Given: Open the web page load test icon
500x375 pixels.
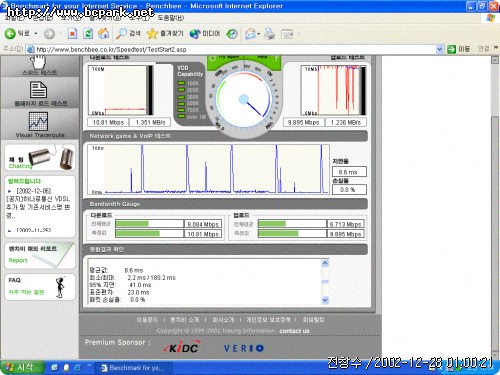Looking at the screenshot, I should (x=39, y=90).
